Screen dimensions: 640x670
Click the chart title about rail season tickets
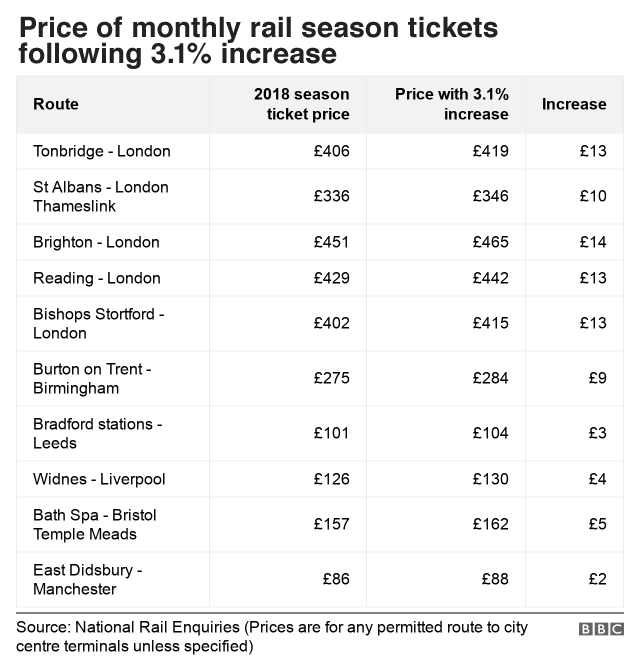coord(258,41)
